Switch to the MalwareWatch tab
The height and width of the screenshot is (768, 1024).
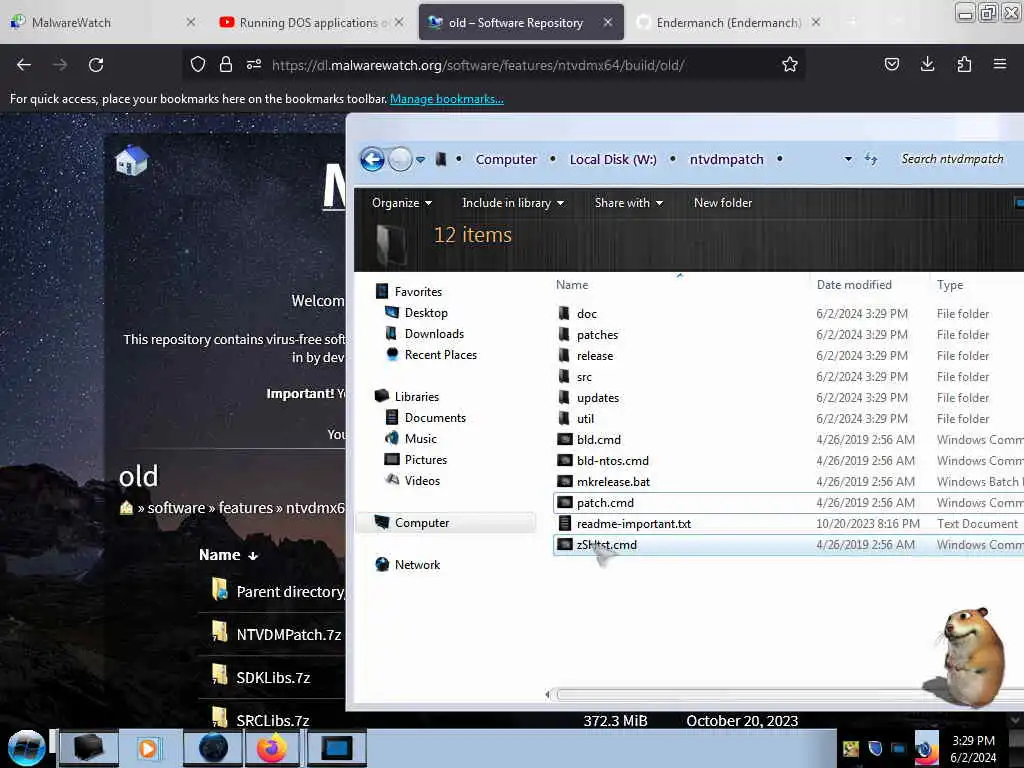pos(71,23)
